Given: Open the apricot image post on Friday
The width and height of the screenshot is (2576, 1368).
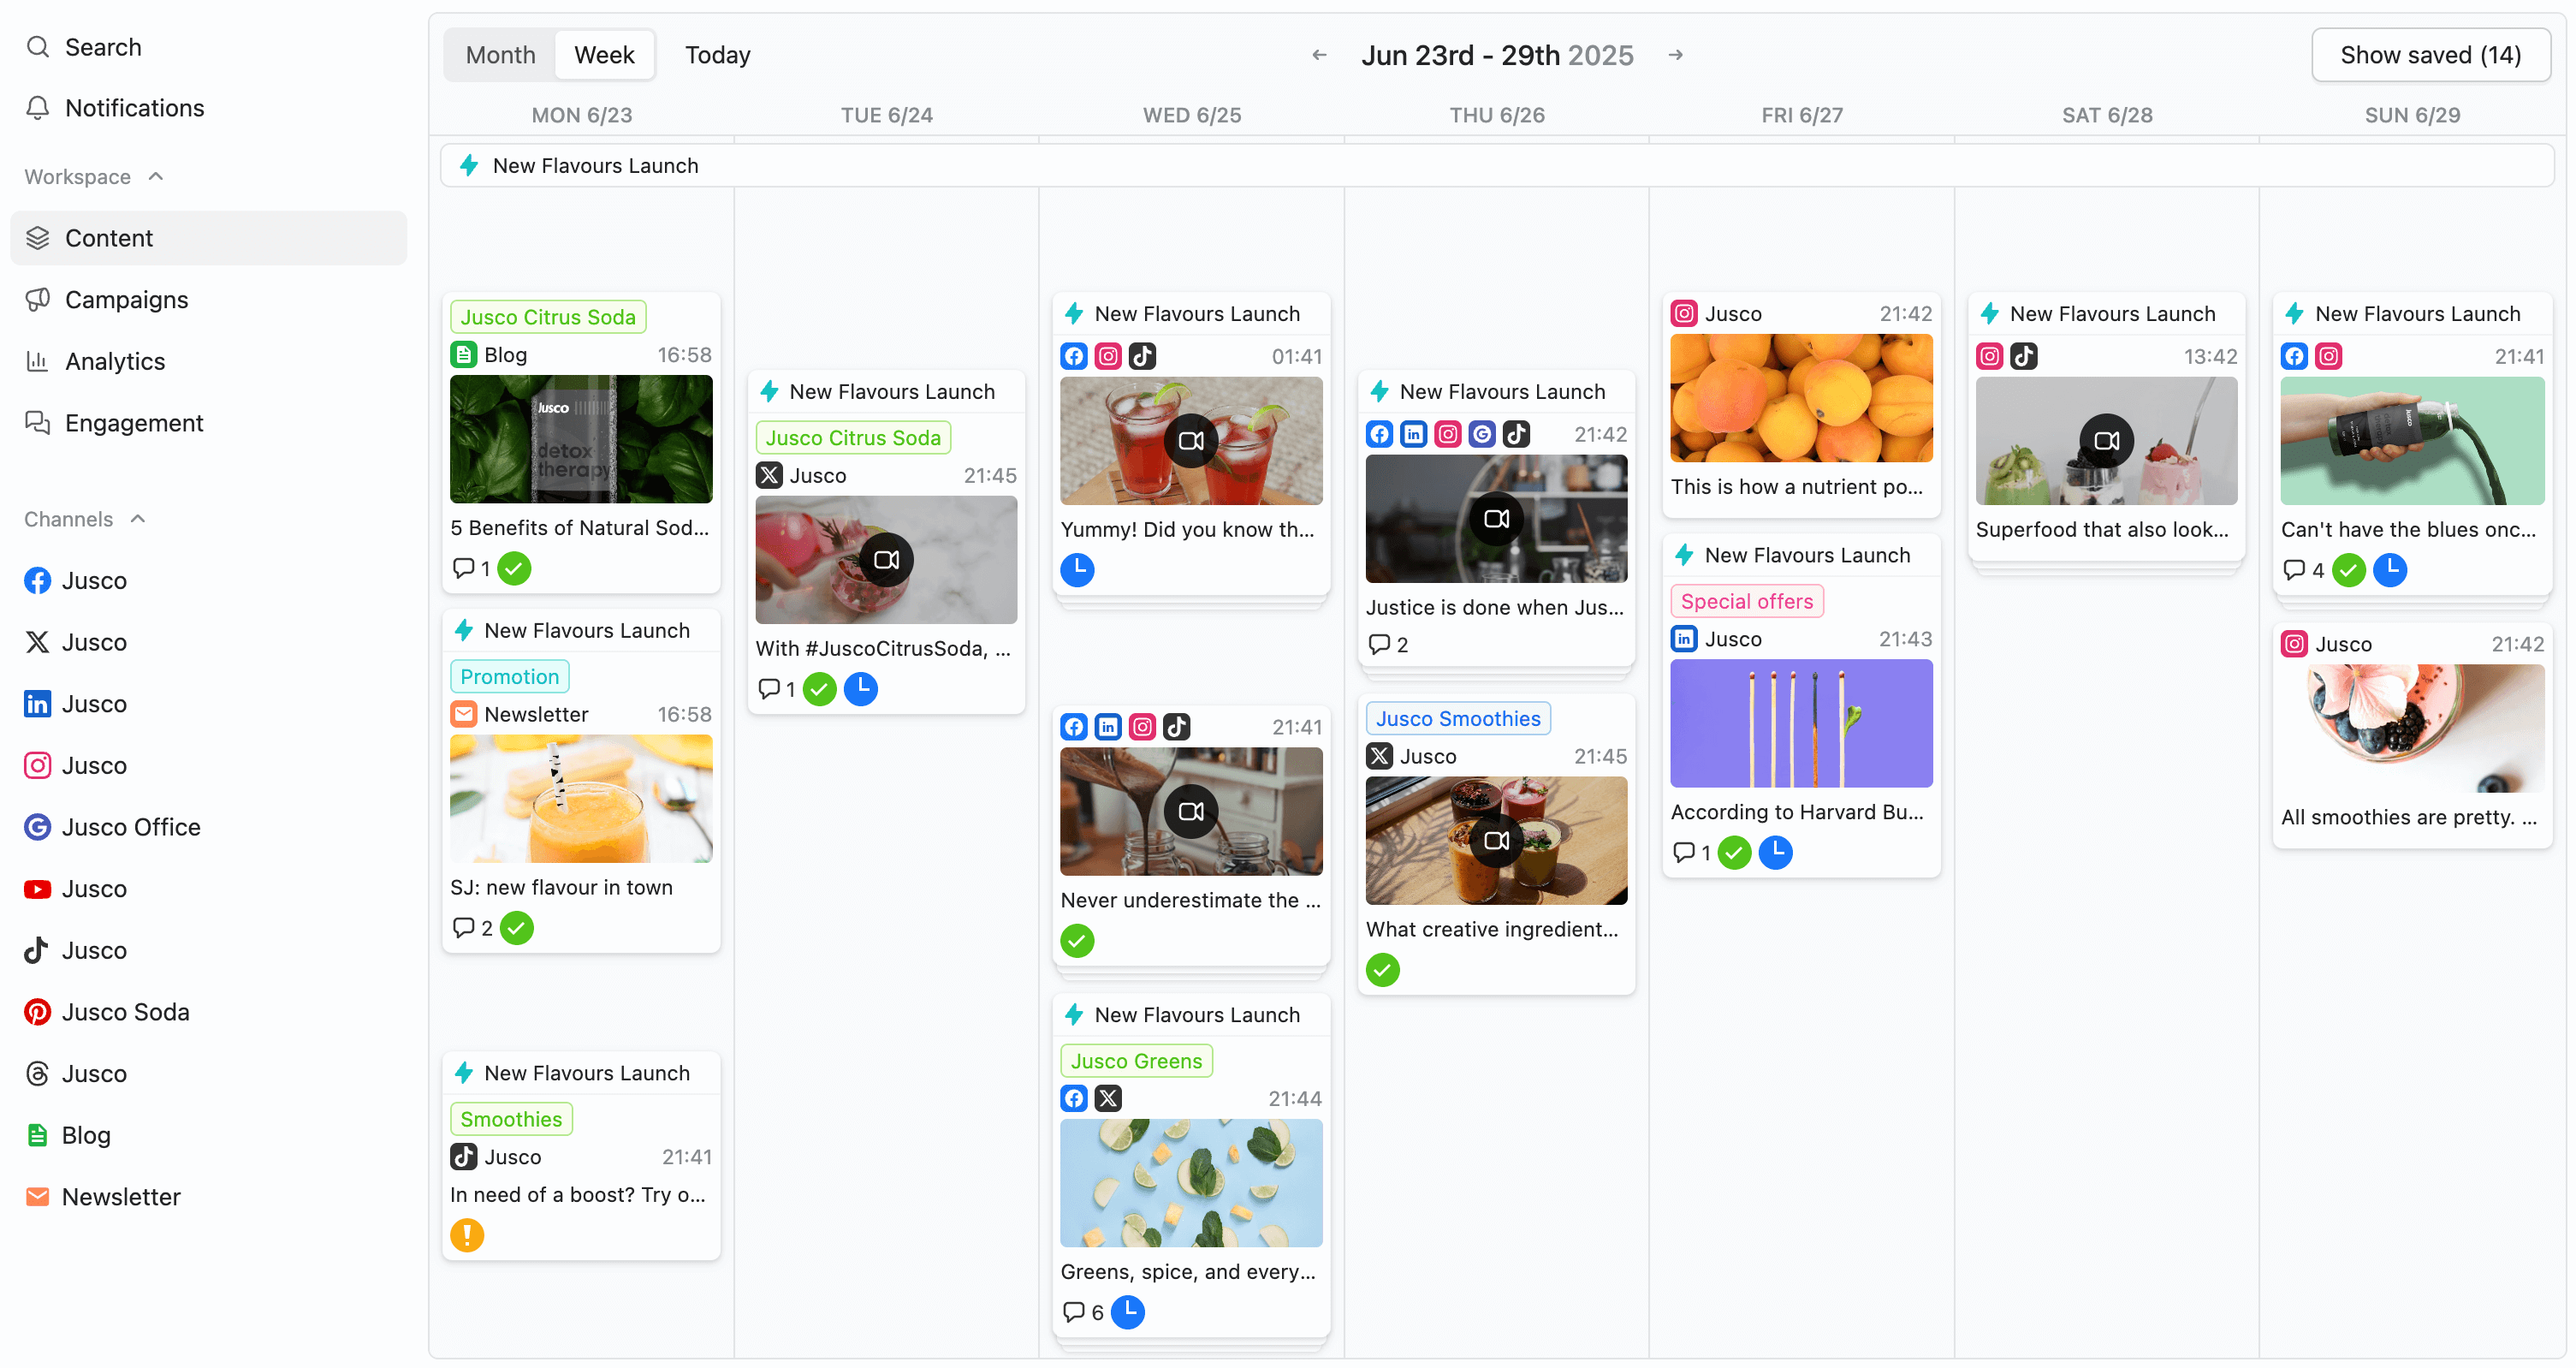Looking at the screenshot, I should click(x=1800, y=398).
